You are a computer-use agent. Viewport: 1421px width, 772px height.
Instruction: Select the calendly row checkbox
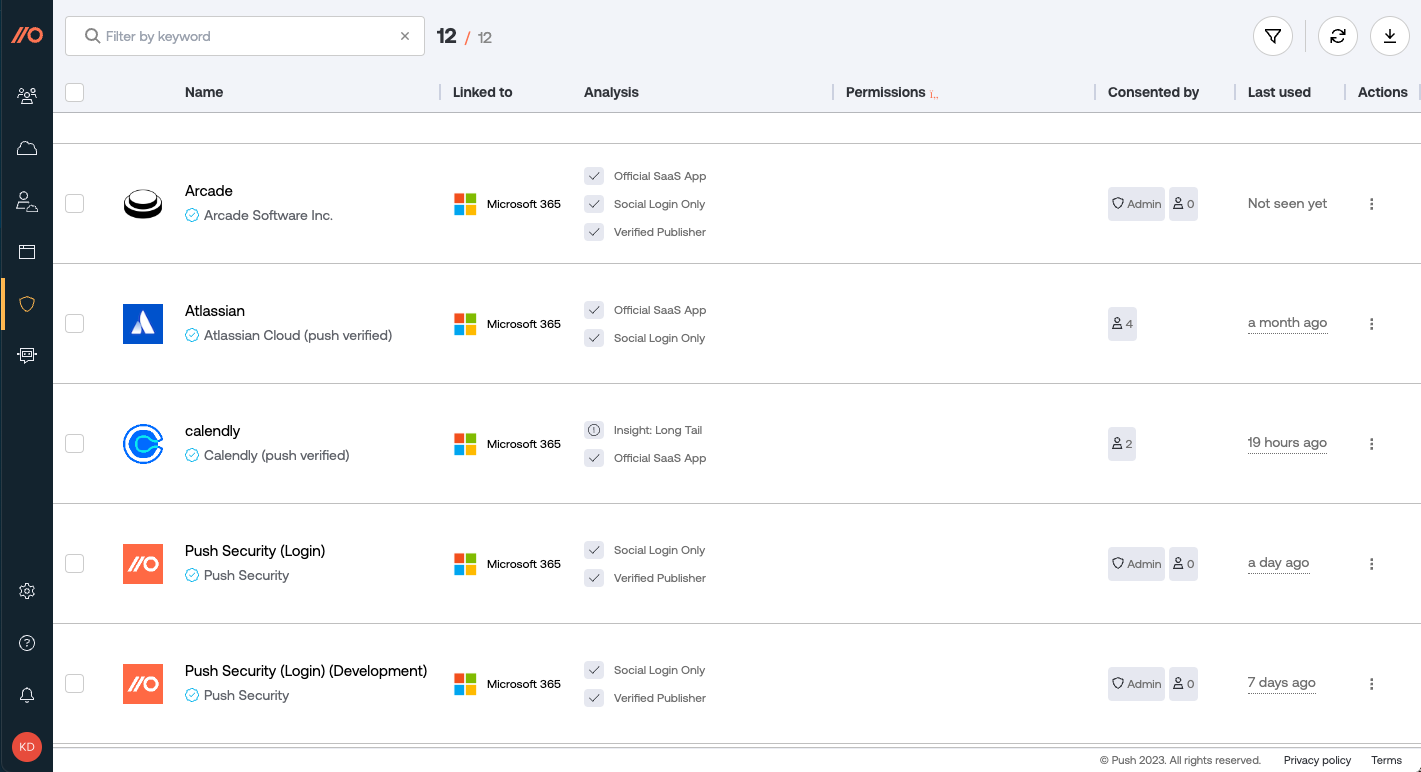(74, 443)
